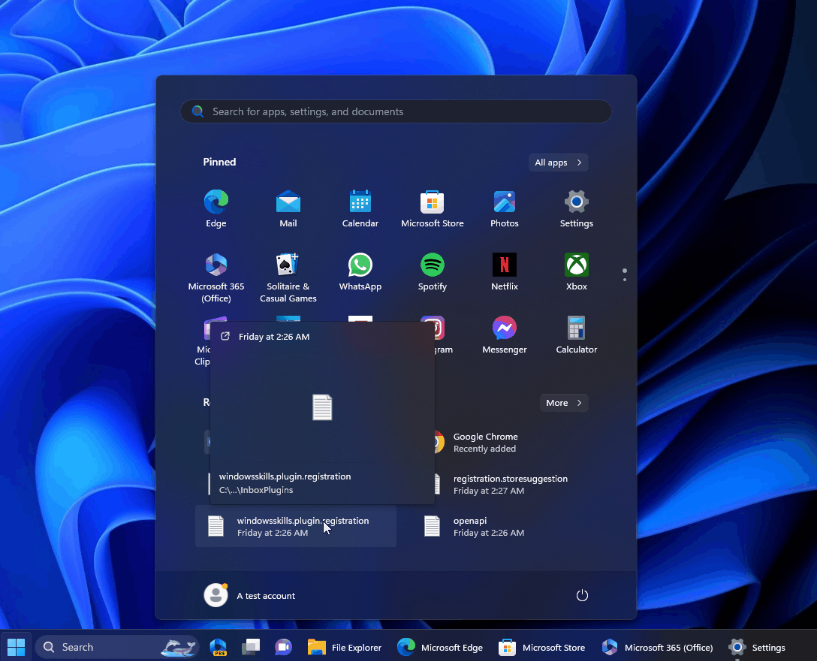Launch the Calculator app
817x661 pixels.
pyautogui.click(x=576, y=334)
